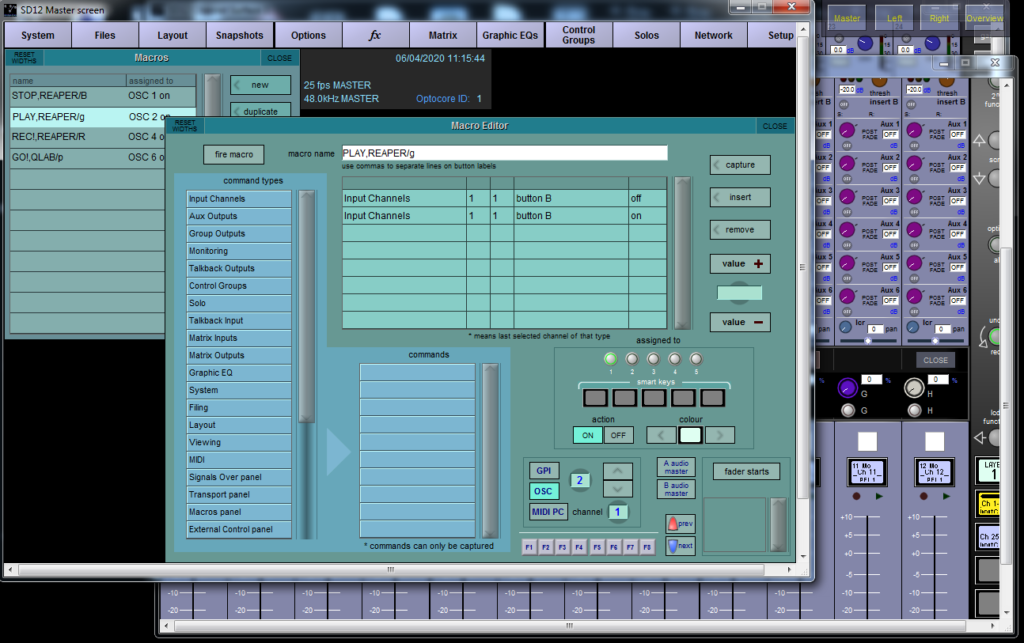Click new in the Macros panel
Viewport: 1024px width, 643px height.
tap(260, 85)
